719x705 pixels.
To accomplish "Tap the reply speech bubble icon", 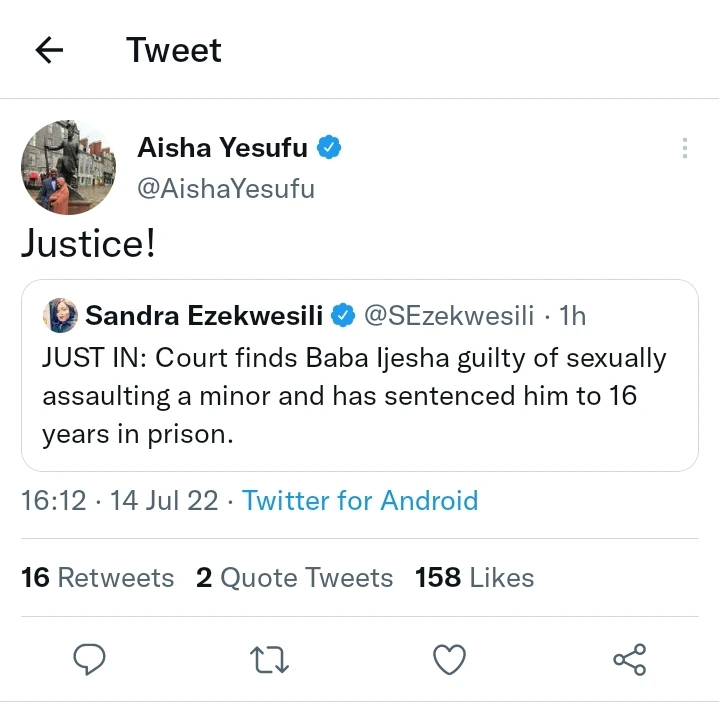I will point(90,659).
